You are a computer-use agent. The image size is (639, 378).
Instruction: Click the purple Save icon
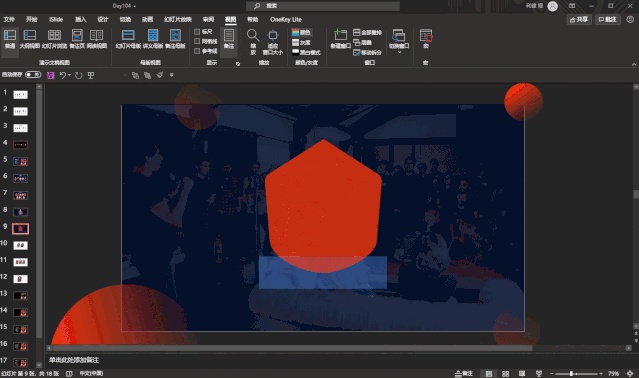[51, 75]
